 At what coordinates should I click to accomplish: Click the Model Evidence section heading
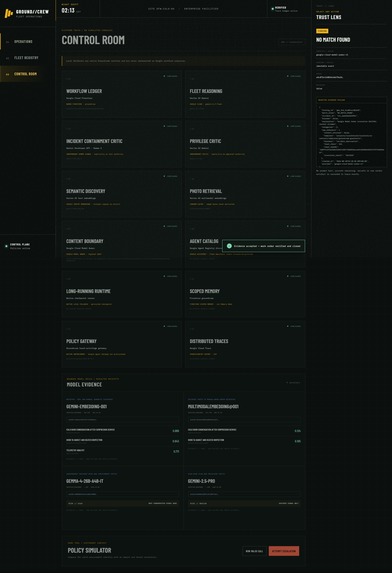click(84, 384)
